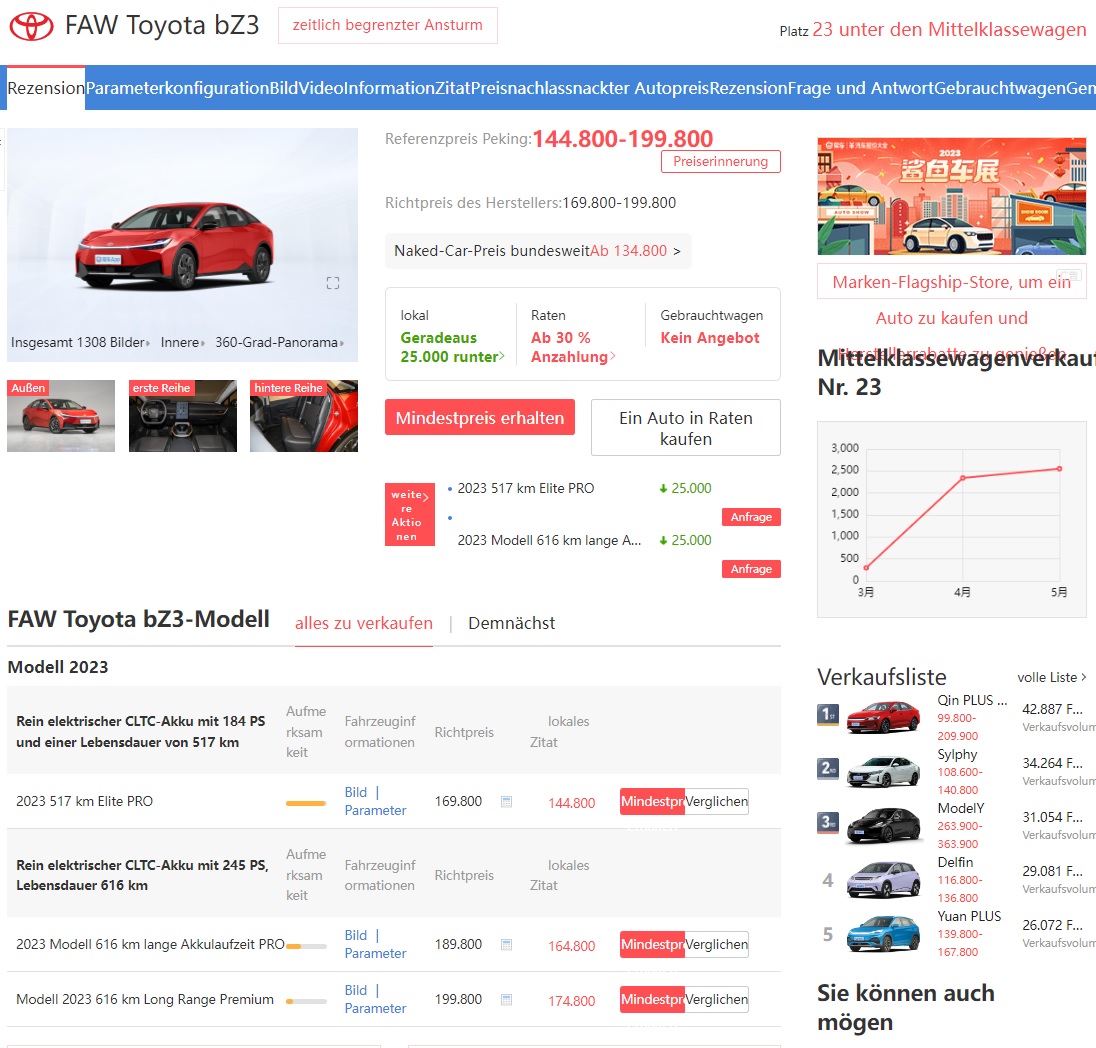Open the Yuan PLUS car image

[884, 933]
